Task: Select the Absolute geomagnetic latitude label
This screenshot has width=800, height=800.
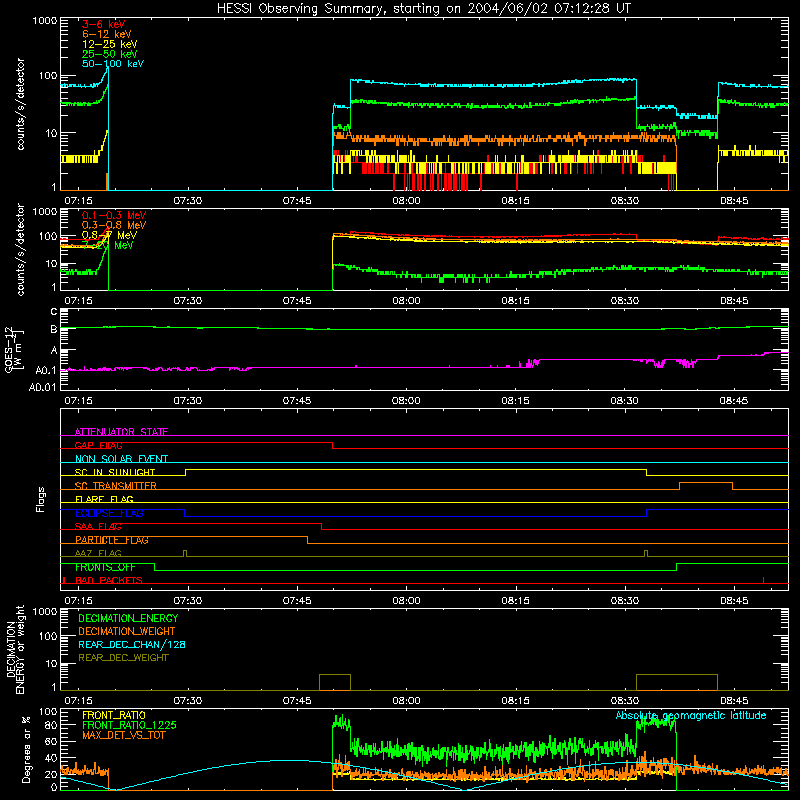Action: pyautogui.click(x=691, y=715)
